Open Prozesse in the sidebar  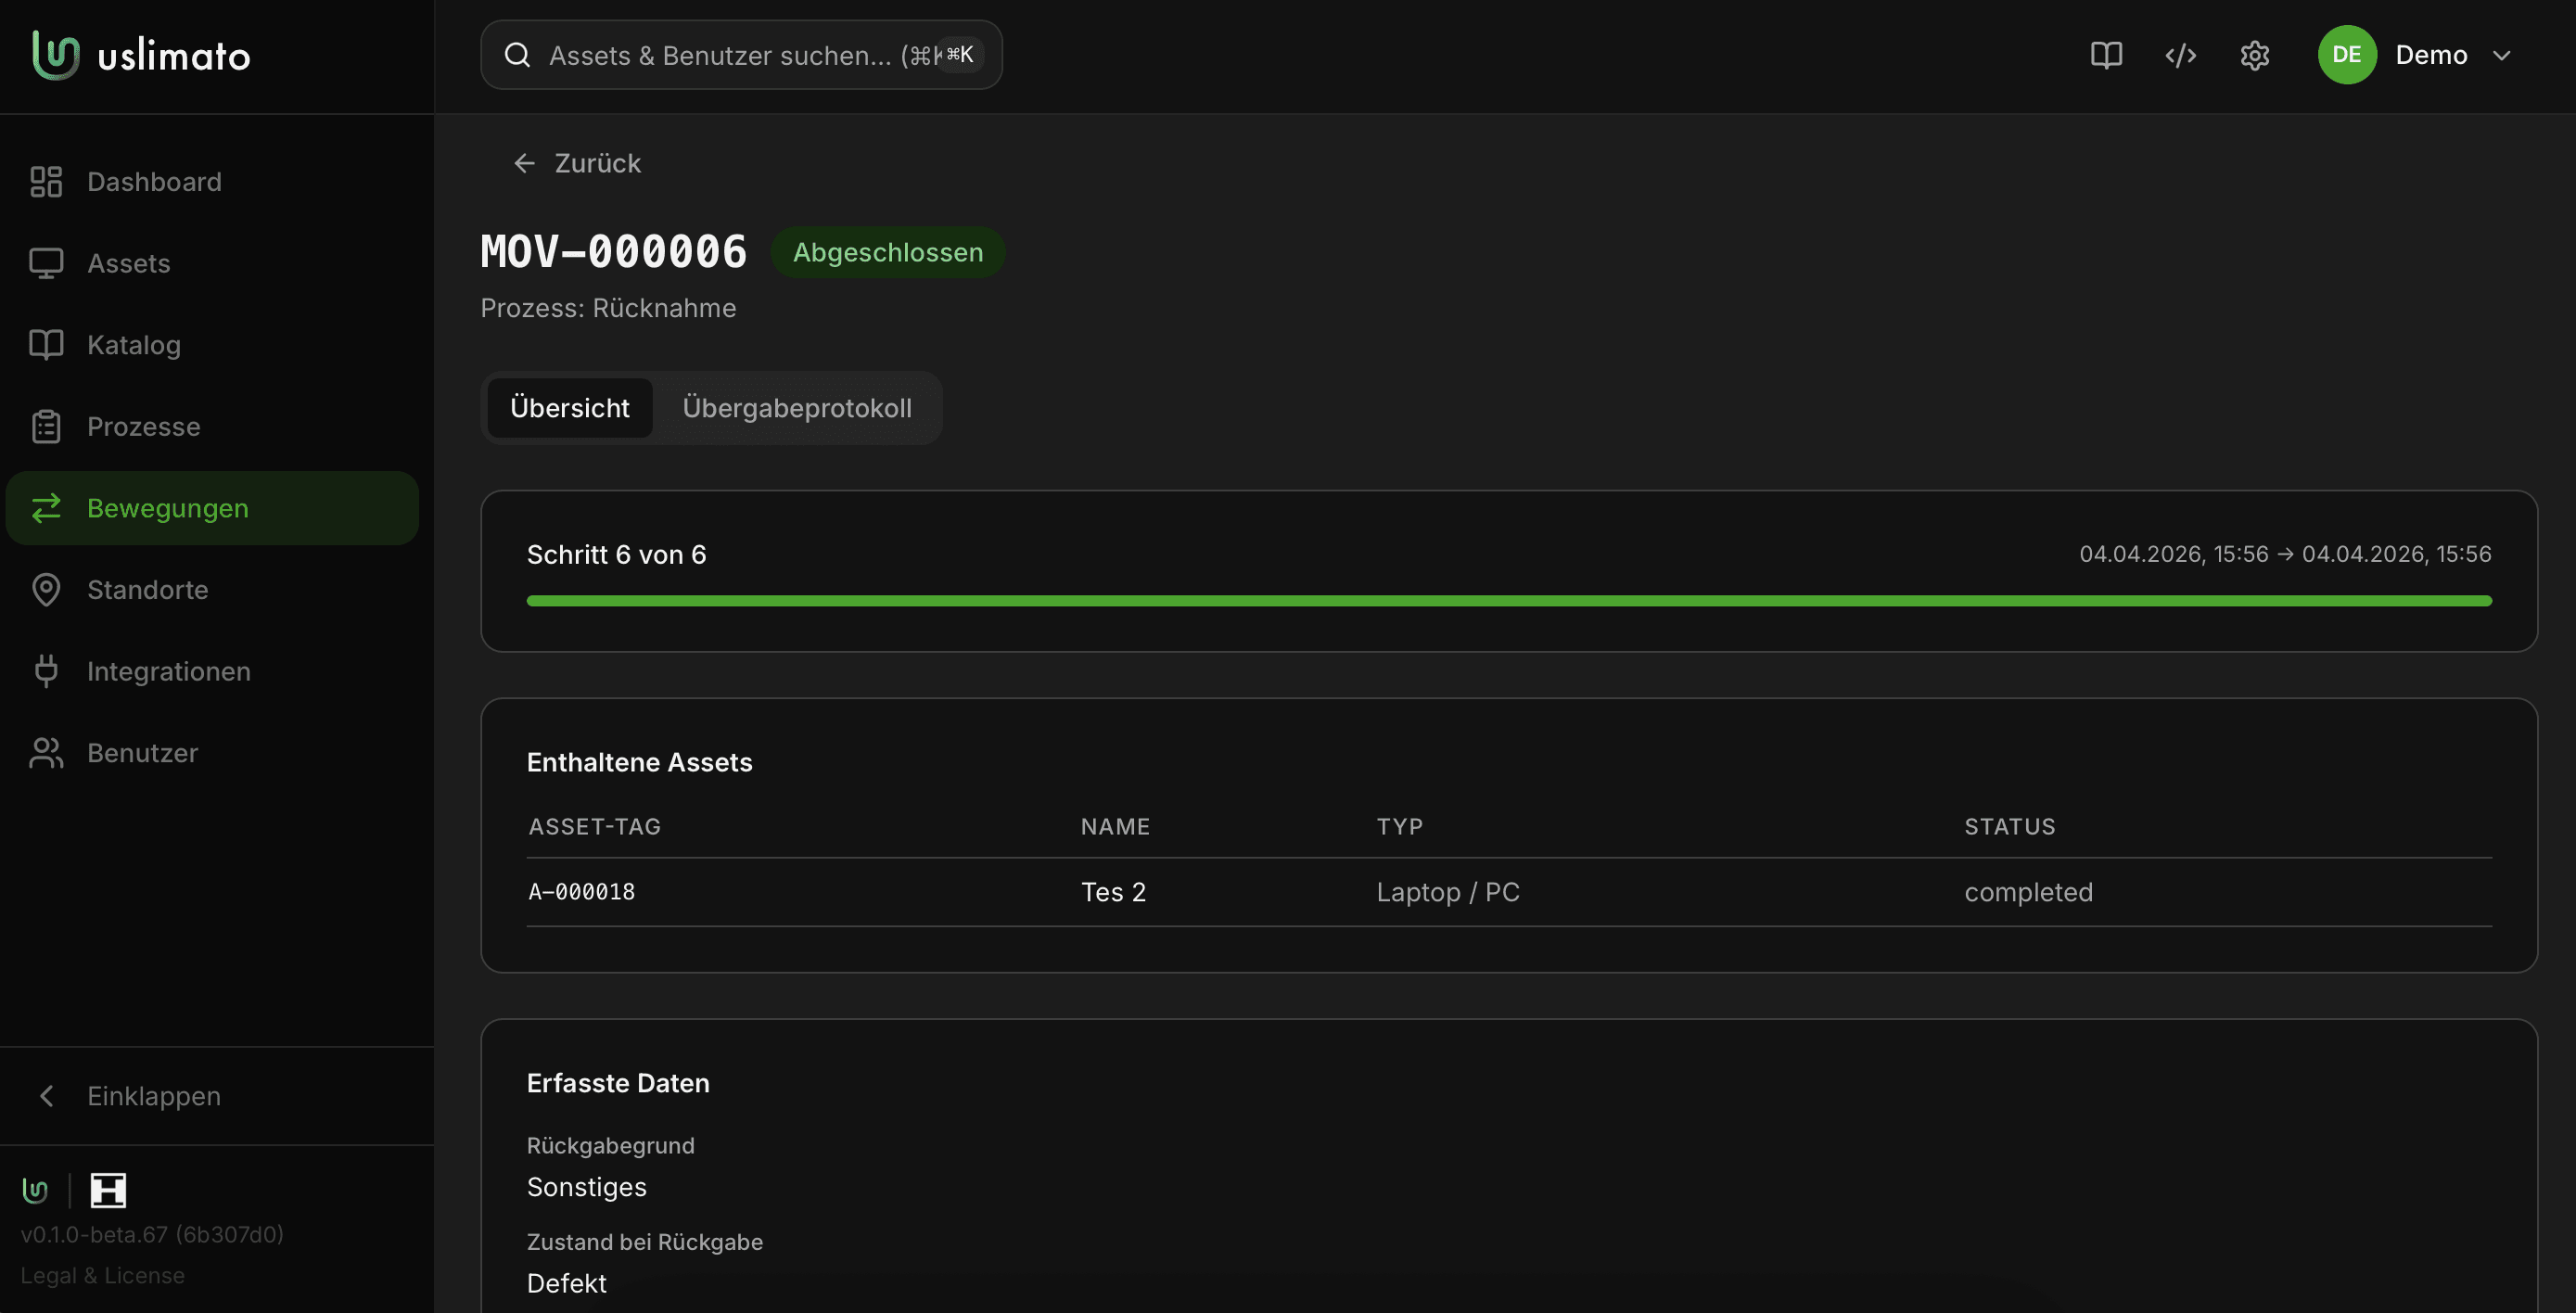pyautogui.click(x=212, y=427)
